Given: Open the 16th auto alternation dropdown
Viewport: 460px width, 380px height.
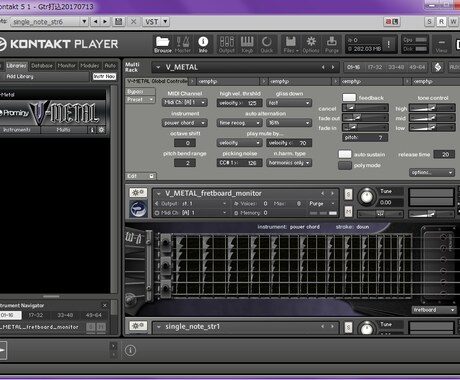Looking at the screenshot, I should [289, 123].
